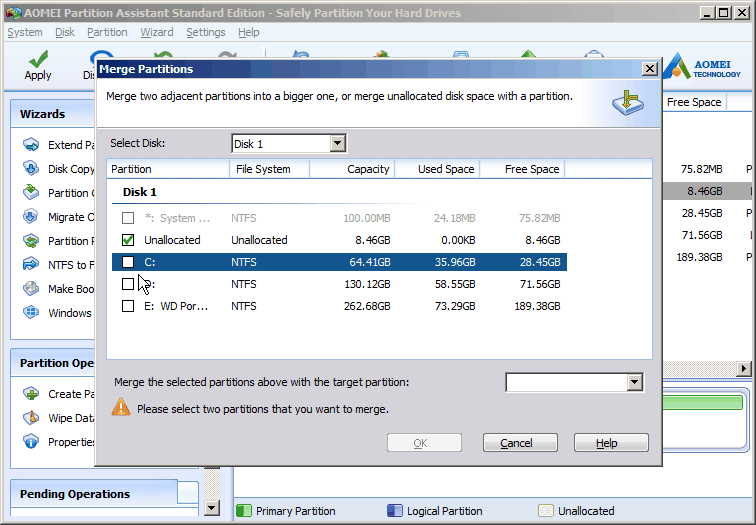Open the Make Bootable Media icon
The height and width of the screenshot is (525, 756).
[31, 288]
